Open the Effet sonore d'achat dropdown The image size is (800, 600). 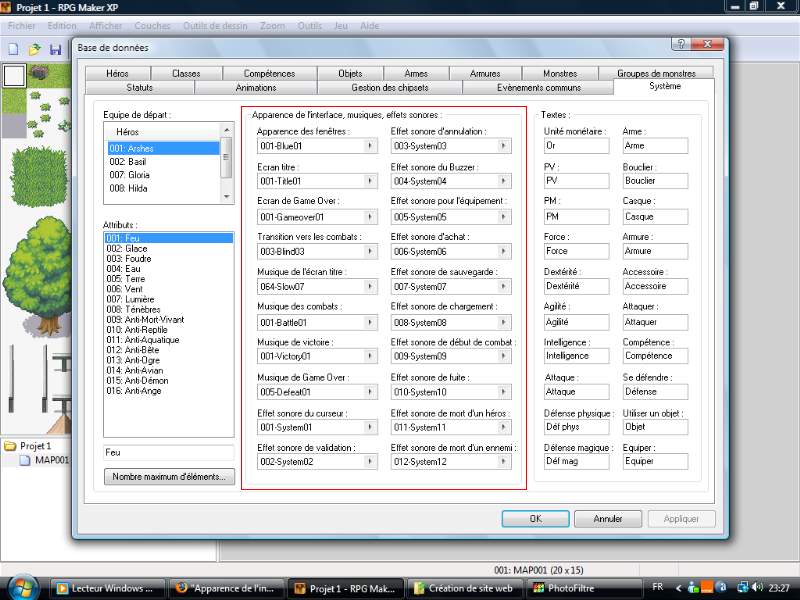505,252
